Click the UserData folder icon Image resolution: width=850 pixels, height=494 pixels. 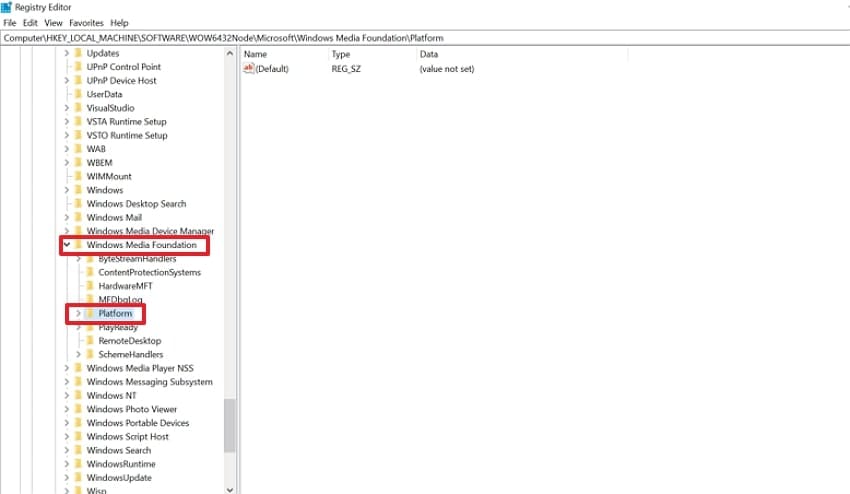78,94
